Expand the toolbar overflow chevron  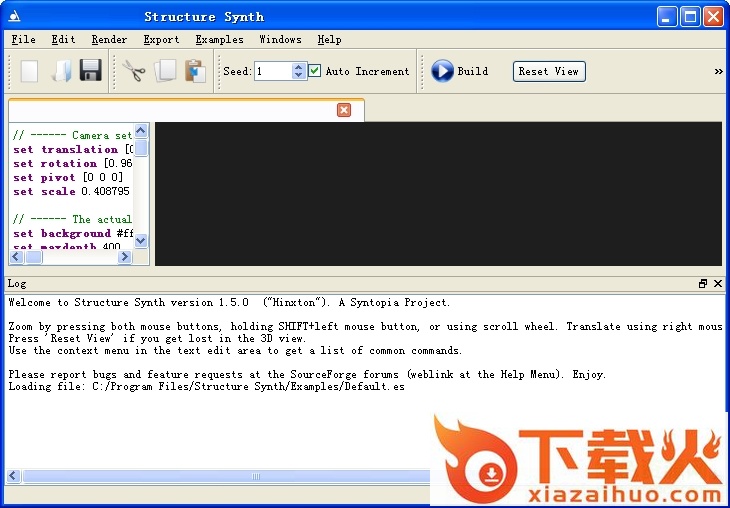(x=719, y=71)
